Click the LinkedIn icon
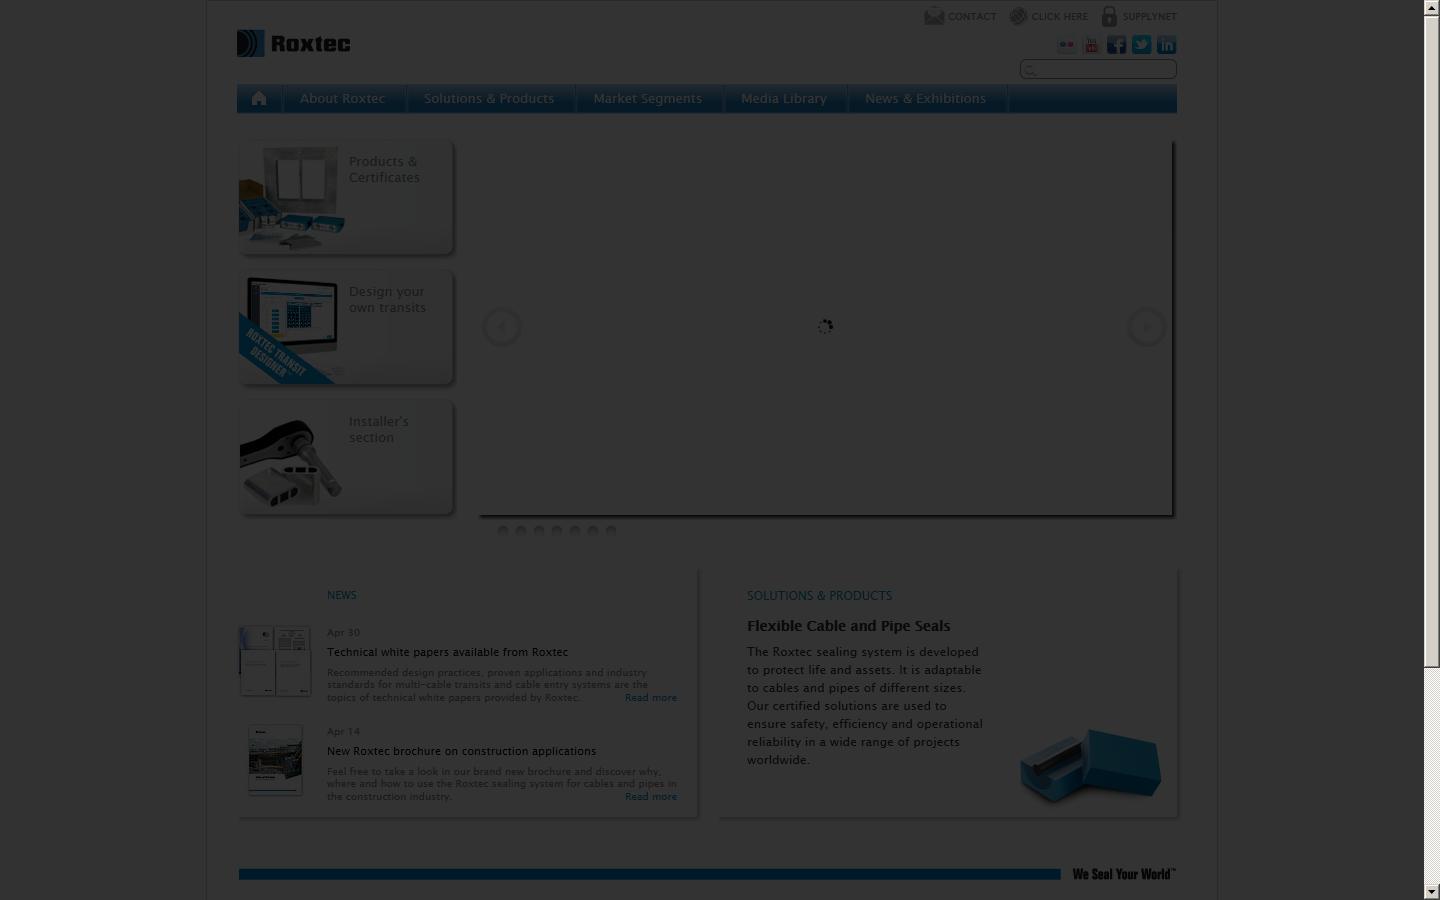The image size is (1440, 900). click(1167, 45)
